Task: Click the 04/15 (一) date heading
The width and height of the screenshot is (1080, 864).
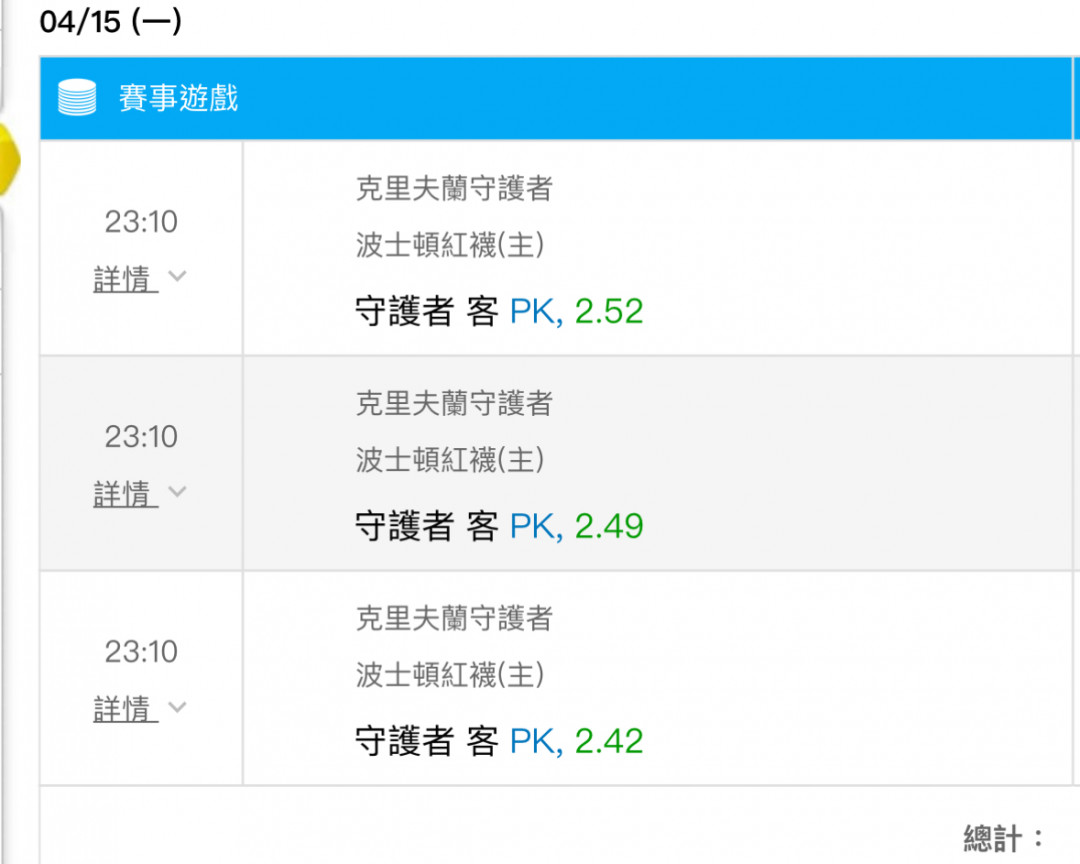Action: (x=111, y=21)
